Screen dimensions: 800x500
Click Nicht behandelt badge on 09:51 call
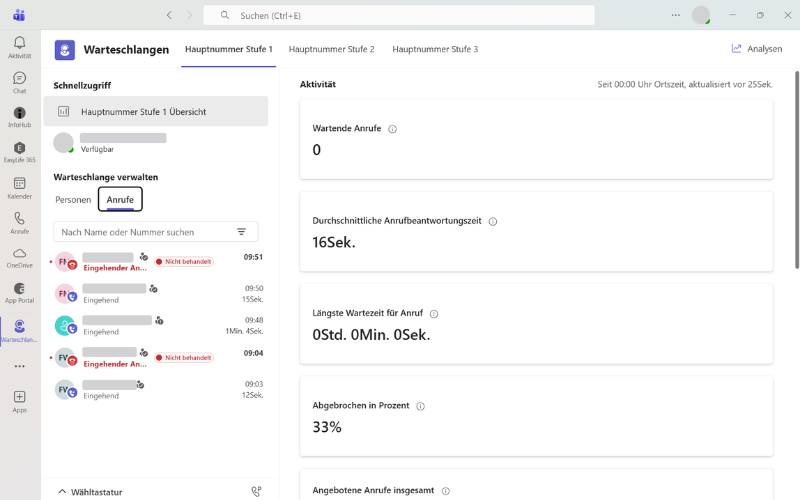(x=184, y=261)
